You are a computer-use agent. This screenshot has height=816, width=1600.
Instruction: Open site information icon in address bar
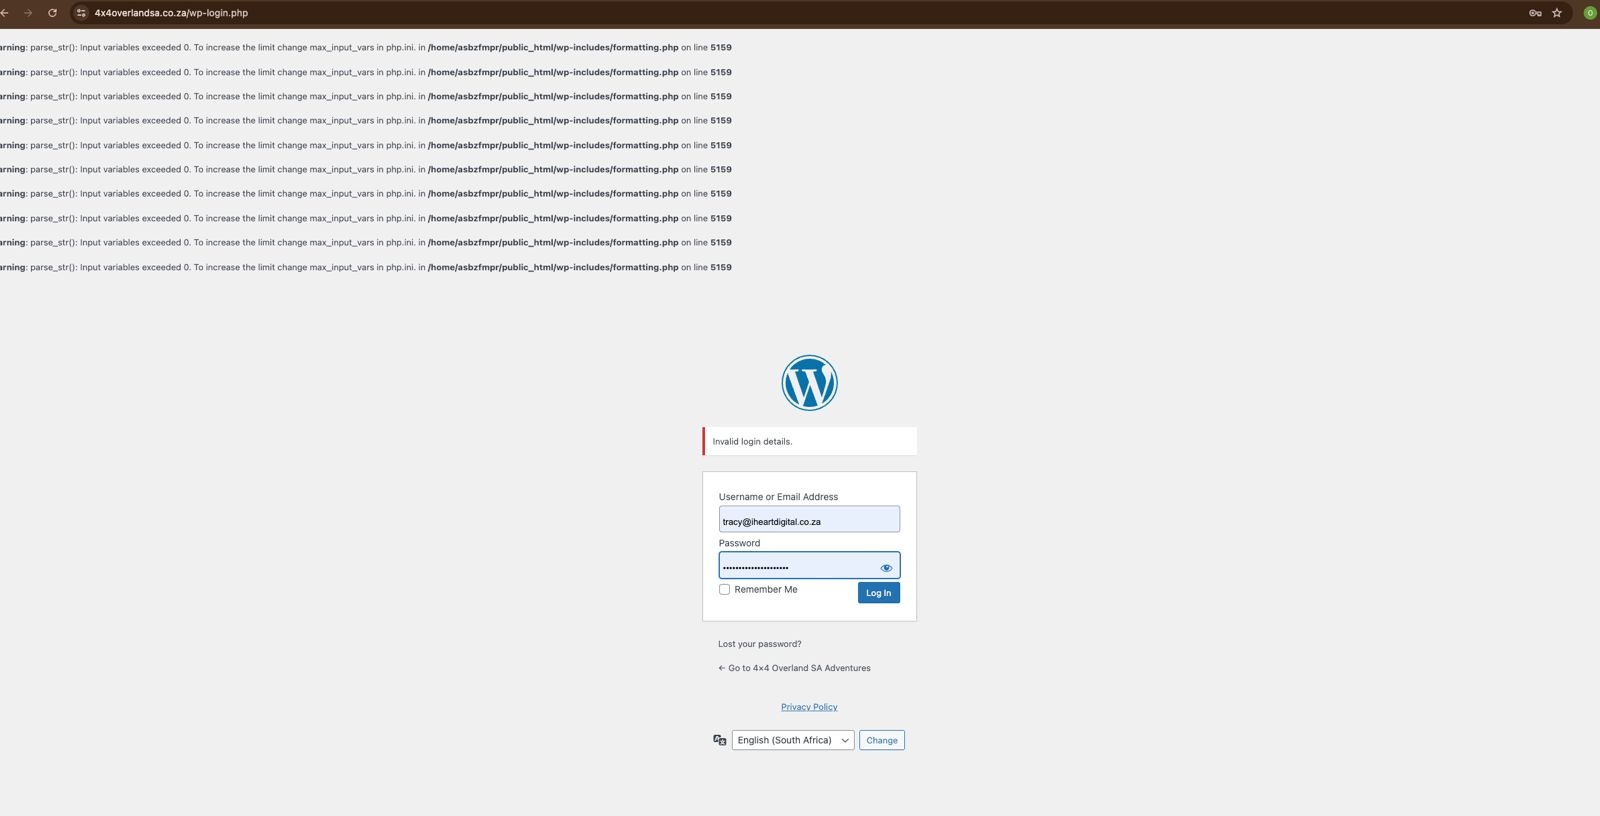coord(82,13)
